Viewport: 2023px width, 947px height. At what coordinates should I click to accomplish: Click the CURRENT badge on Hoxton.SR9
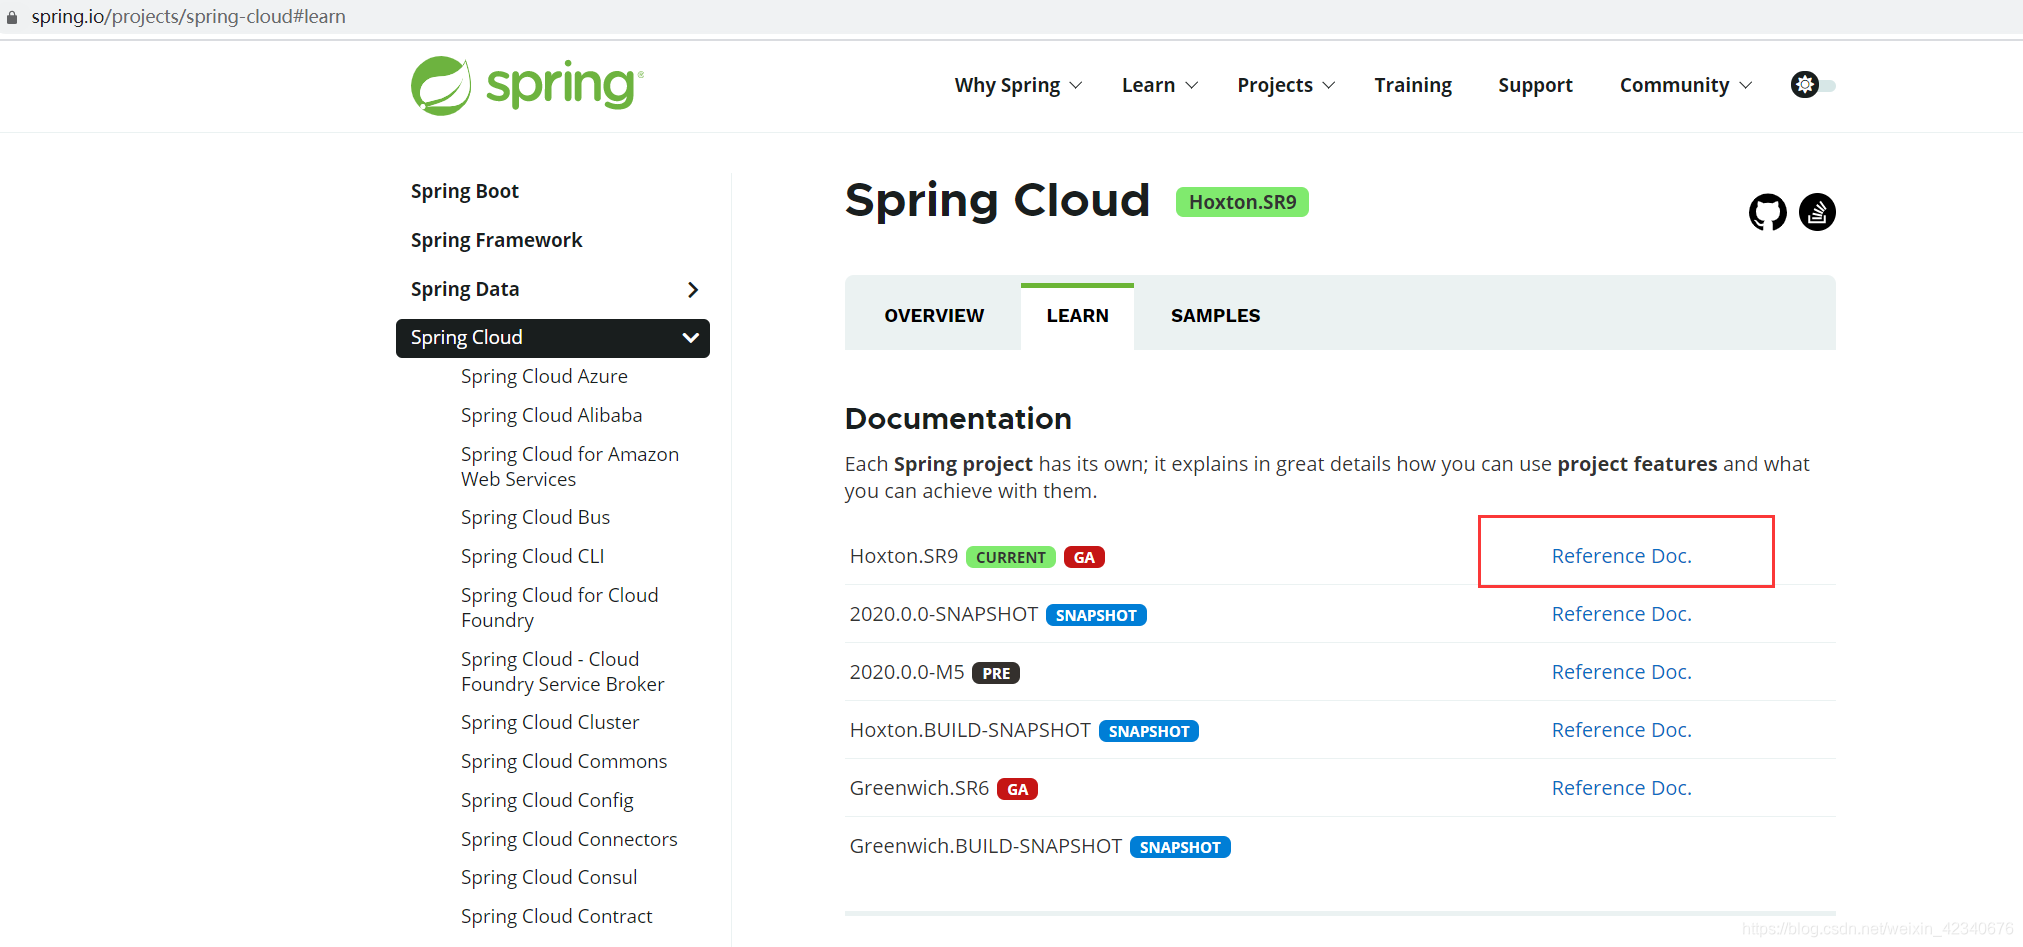[1010, 558]
